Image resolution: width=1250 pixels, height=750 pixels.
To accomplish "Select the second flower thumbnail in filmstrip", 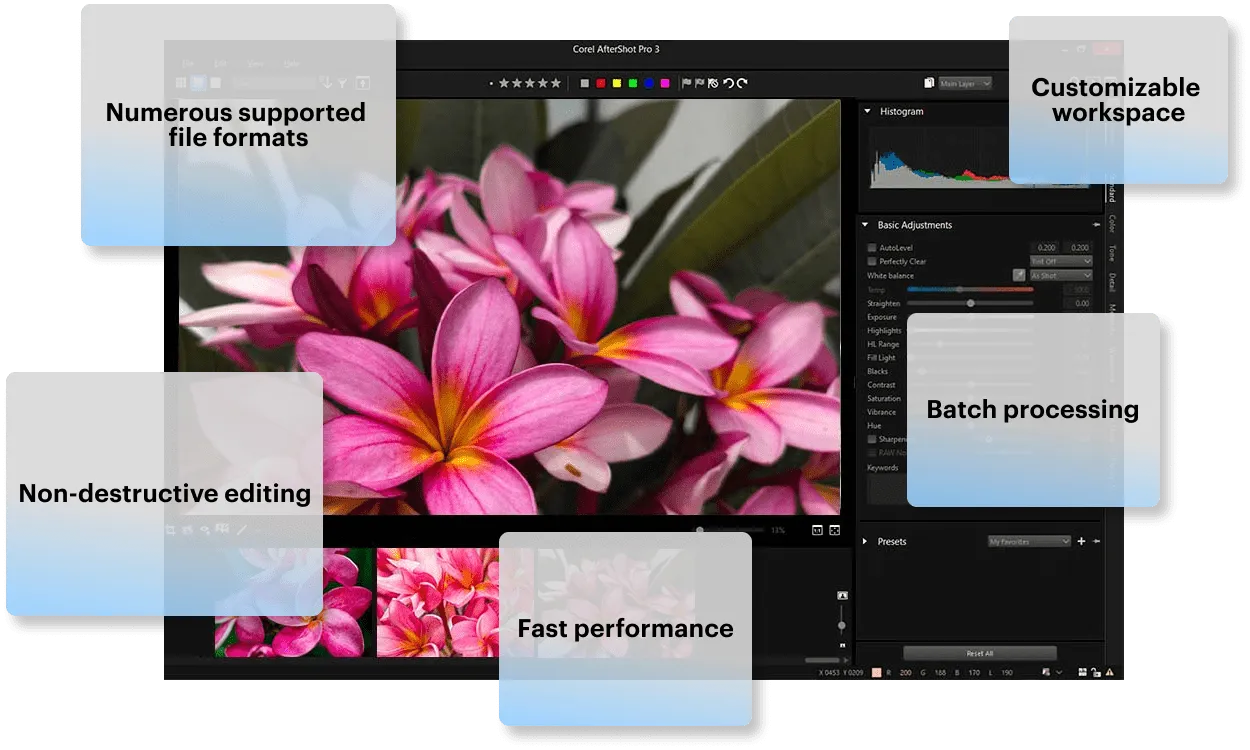I will (437, 602).
